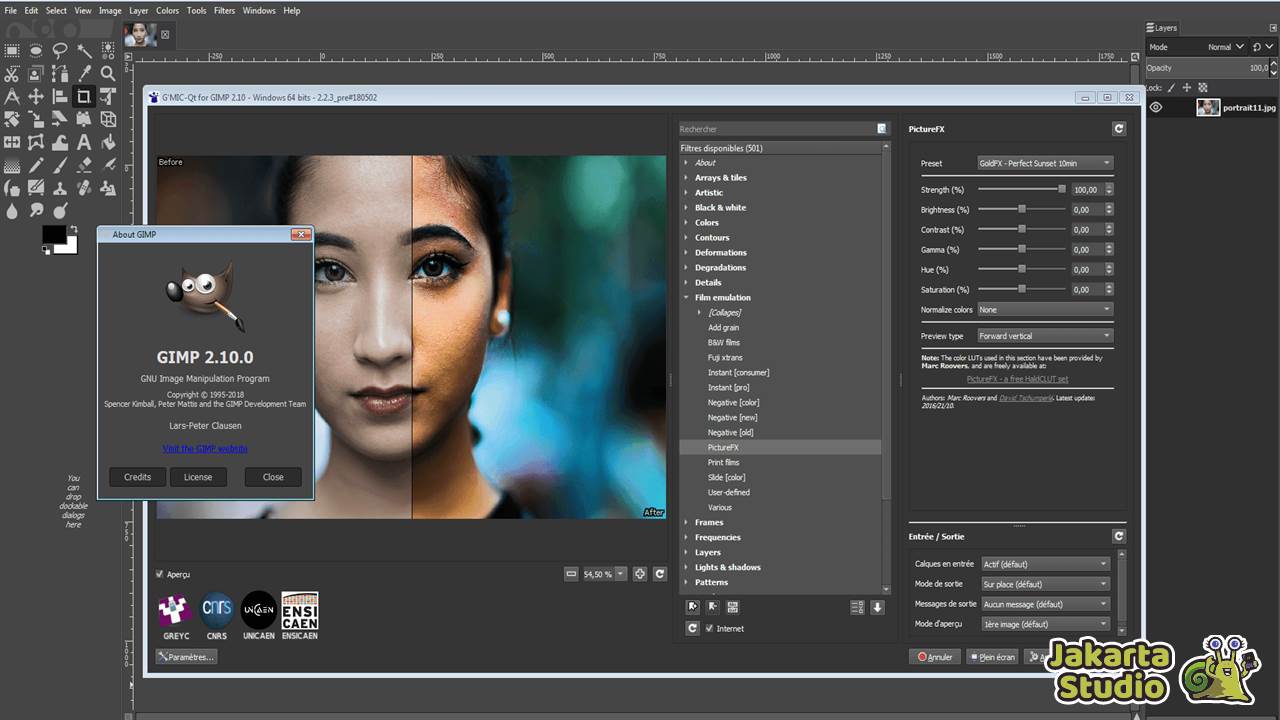Select the Rectangle Select tool
Viewport: 1280px width, 720px height.
point(12,49)
